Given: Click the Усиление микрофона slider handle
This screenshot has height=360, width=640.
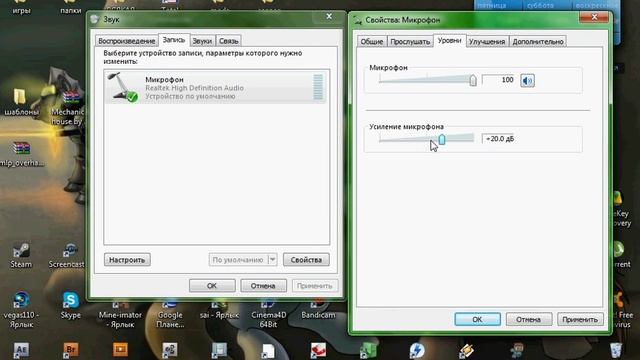Looking at the screenshot, I should [x=442, y=139].
